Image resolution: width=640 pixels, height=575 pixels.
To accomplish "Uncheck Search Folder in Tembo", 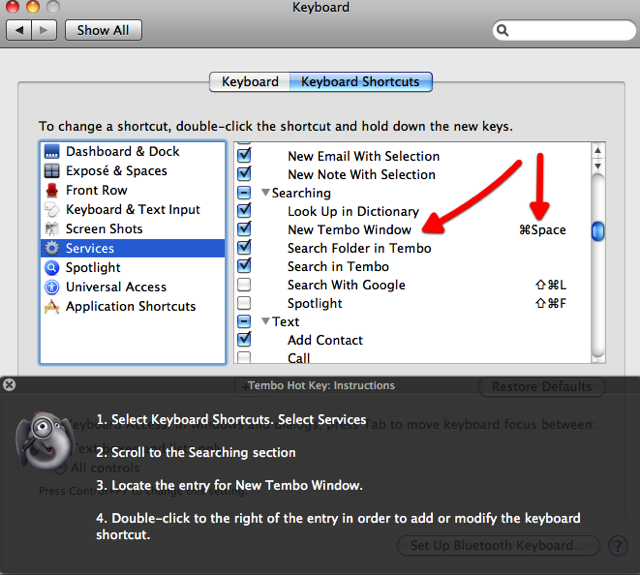I will pos(244,247).
